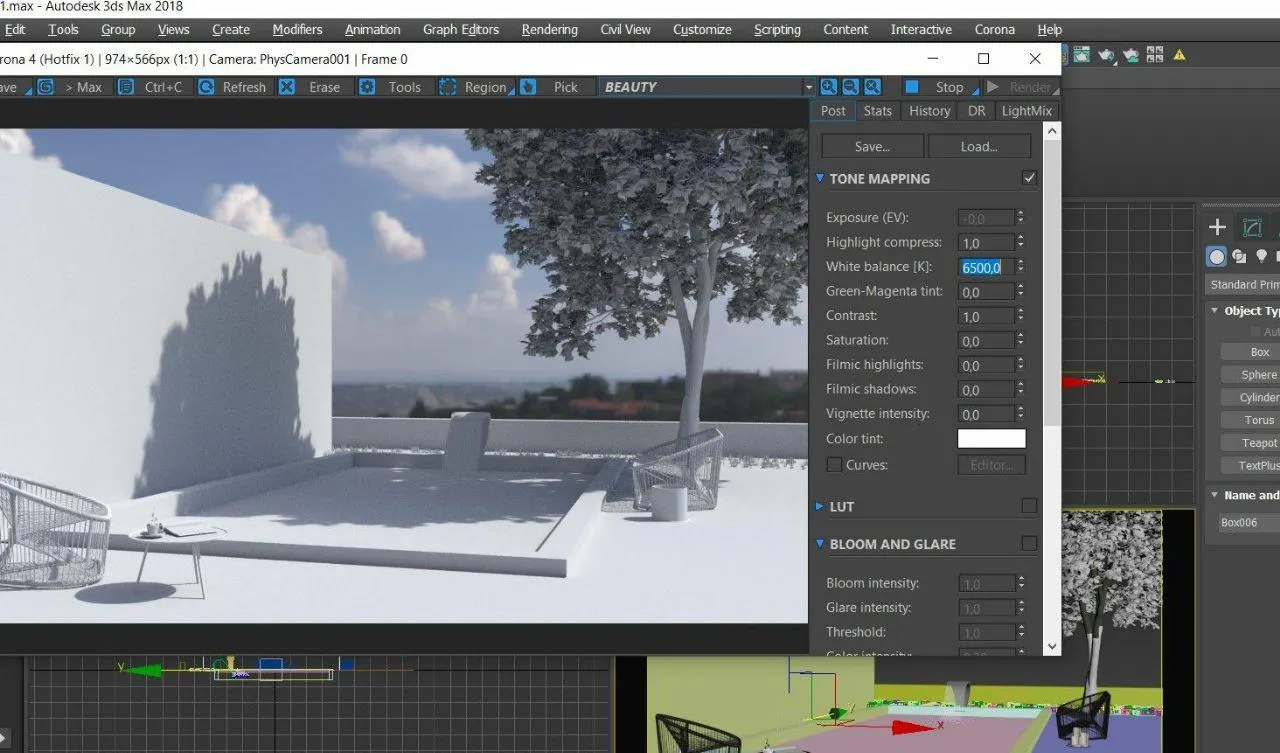Reset zoom with the third magnifier icon
The height and width of the screenshot is (753, 1280).
point(873,87)
